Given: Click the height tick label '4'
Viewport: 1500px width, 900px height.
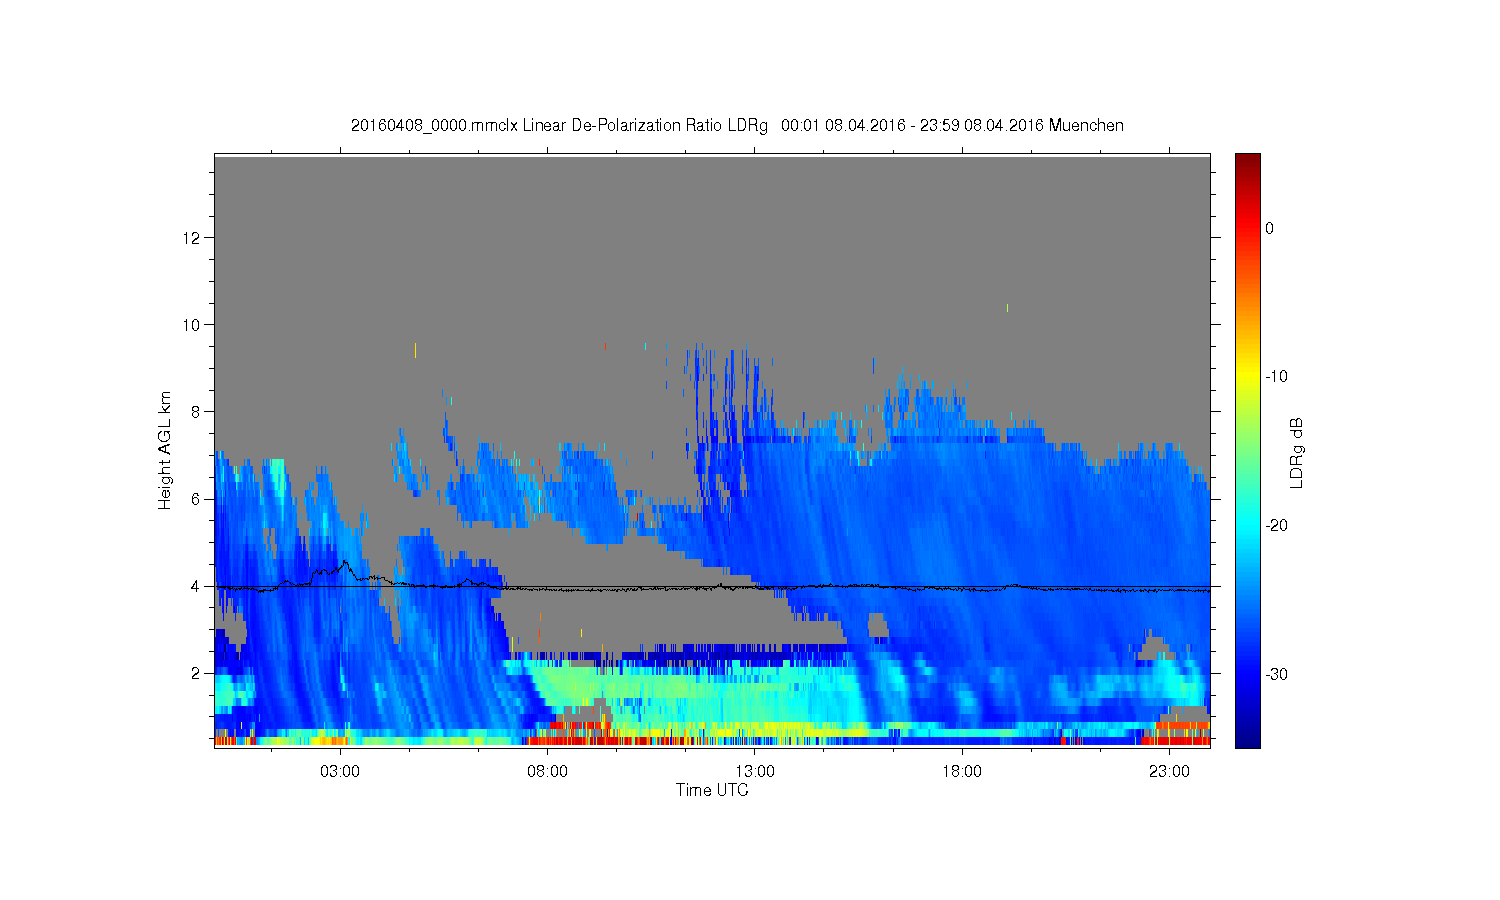Looking at the screenshot, I should (195, 586).
